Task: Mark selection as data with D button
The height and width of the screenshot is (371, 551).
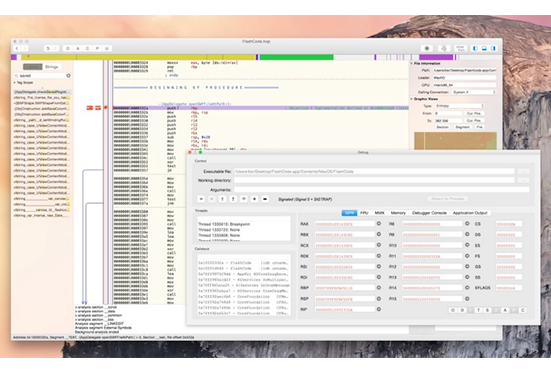Action: pyautogui.click(x=68, y=48)
